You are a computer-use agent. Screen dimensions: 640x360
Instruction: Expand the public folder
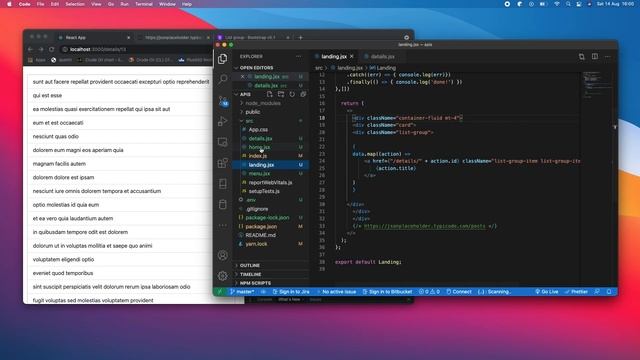[253, 112]
